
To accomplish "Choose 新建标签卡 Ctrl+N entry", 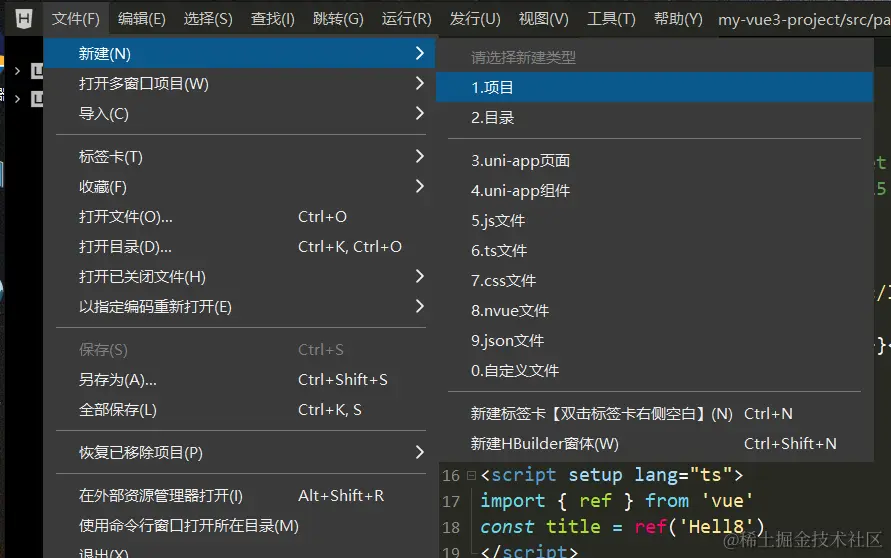I will (655, 414).
